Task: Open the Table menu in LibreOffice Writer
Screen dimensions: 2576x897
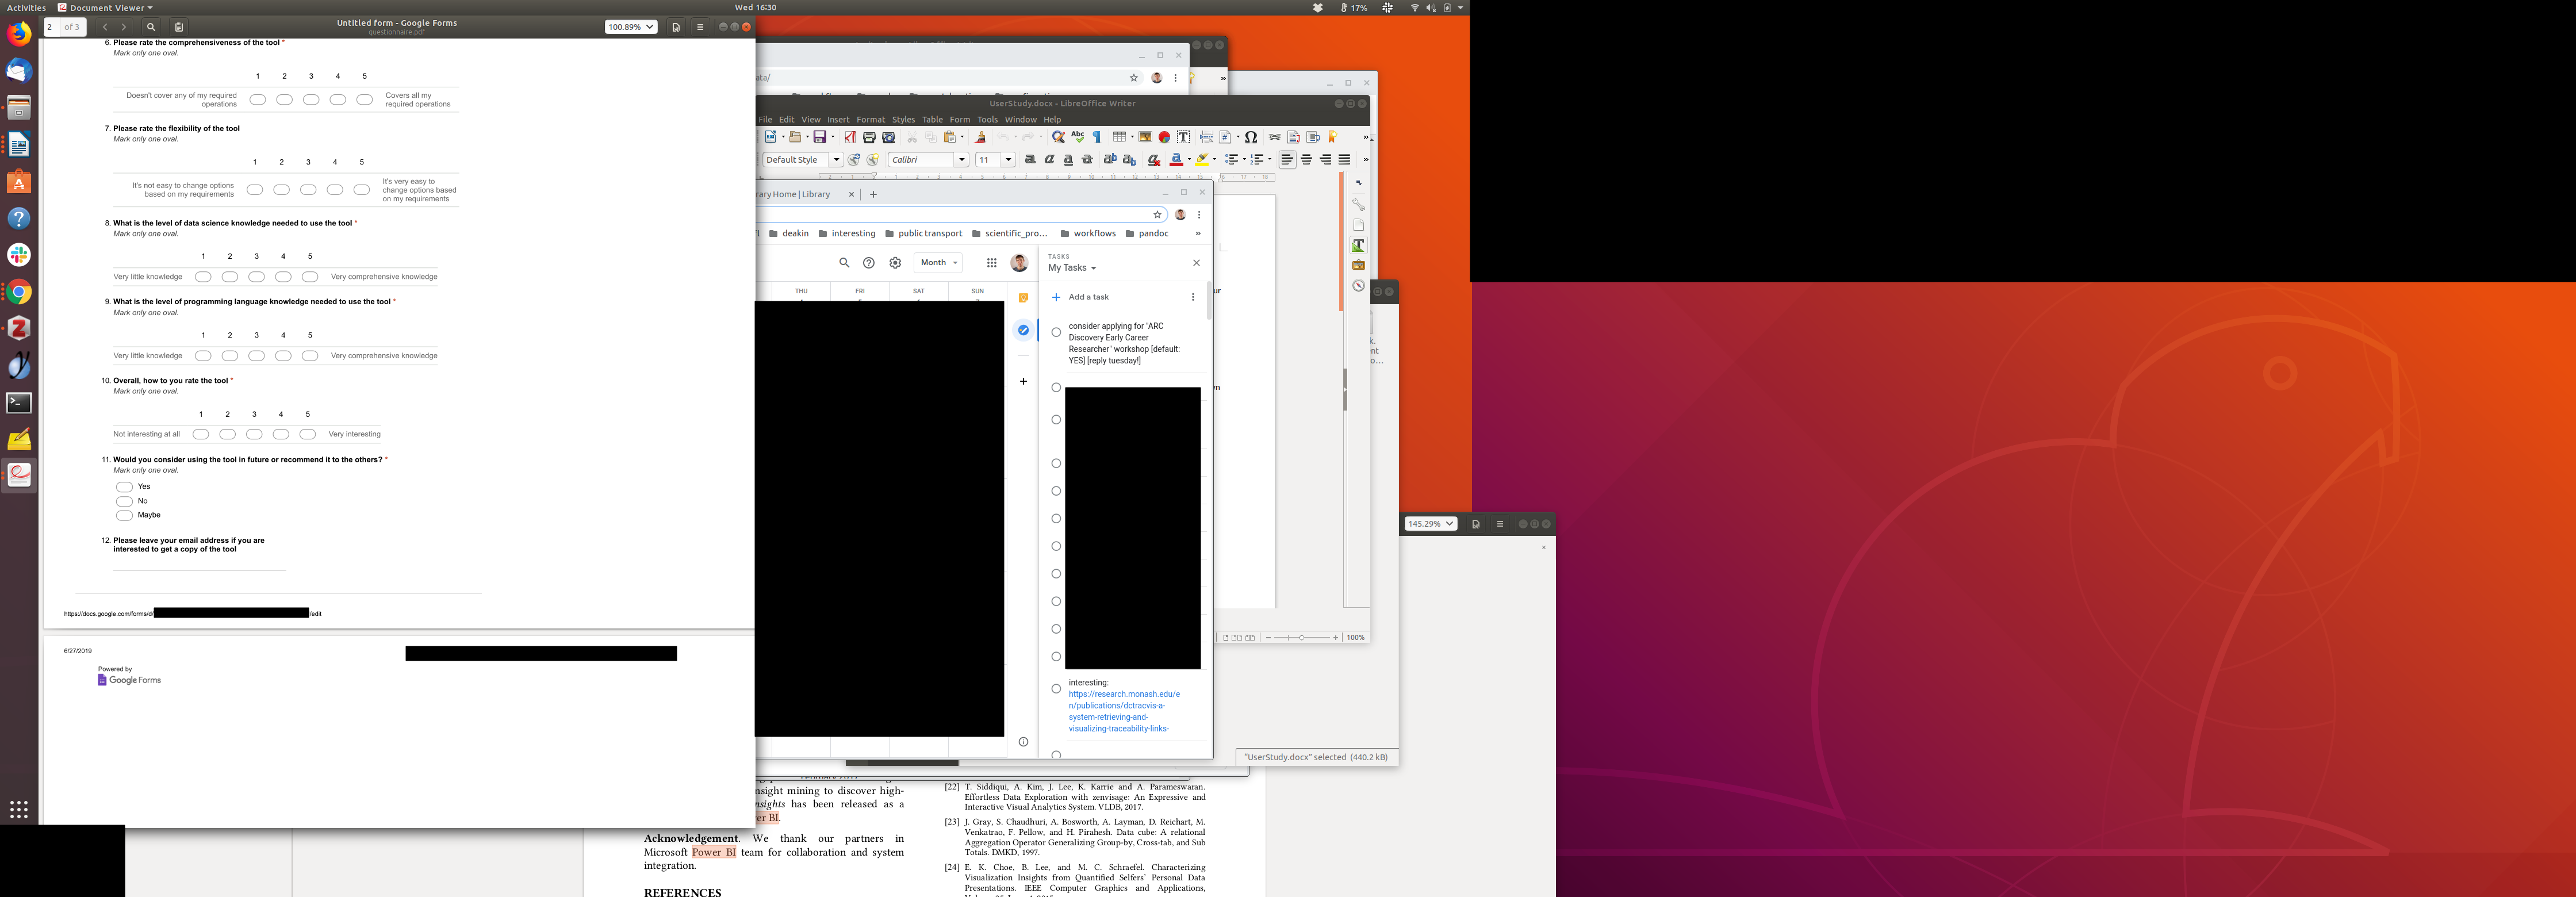Action: point(932,119)
